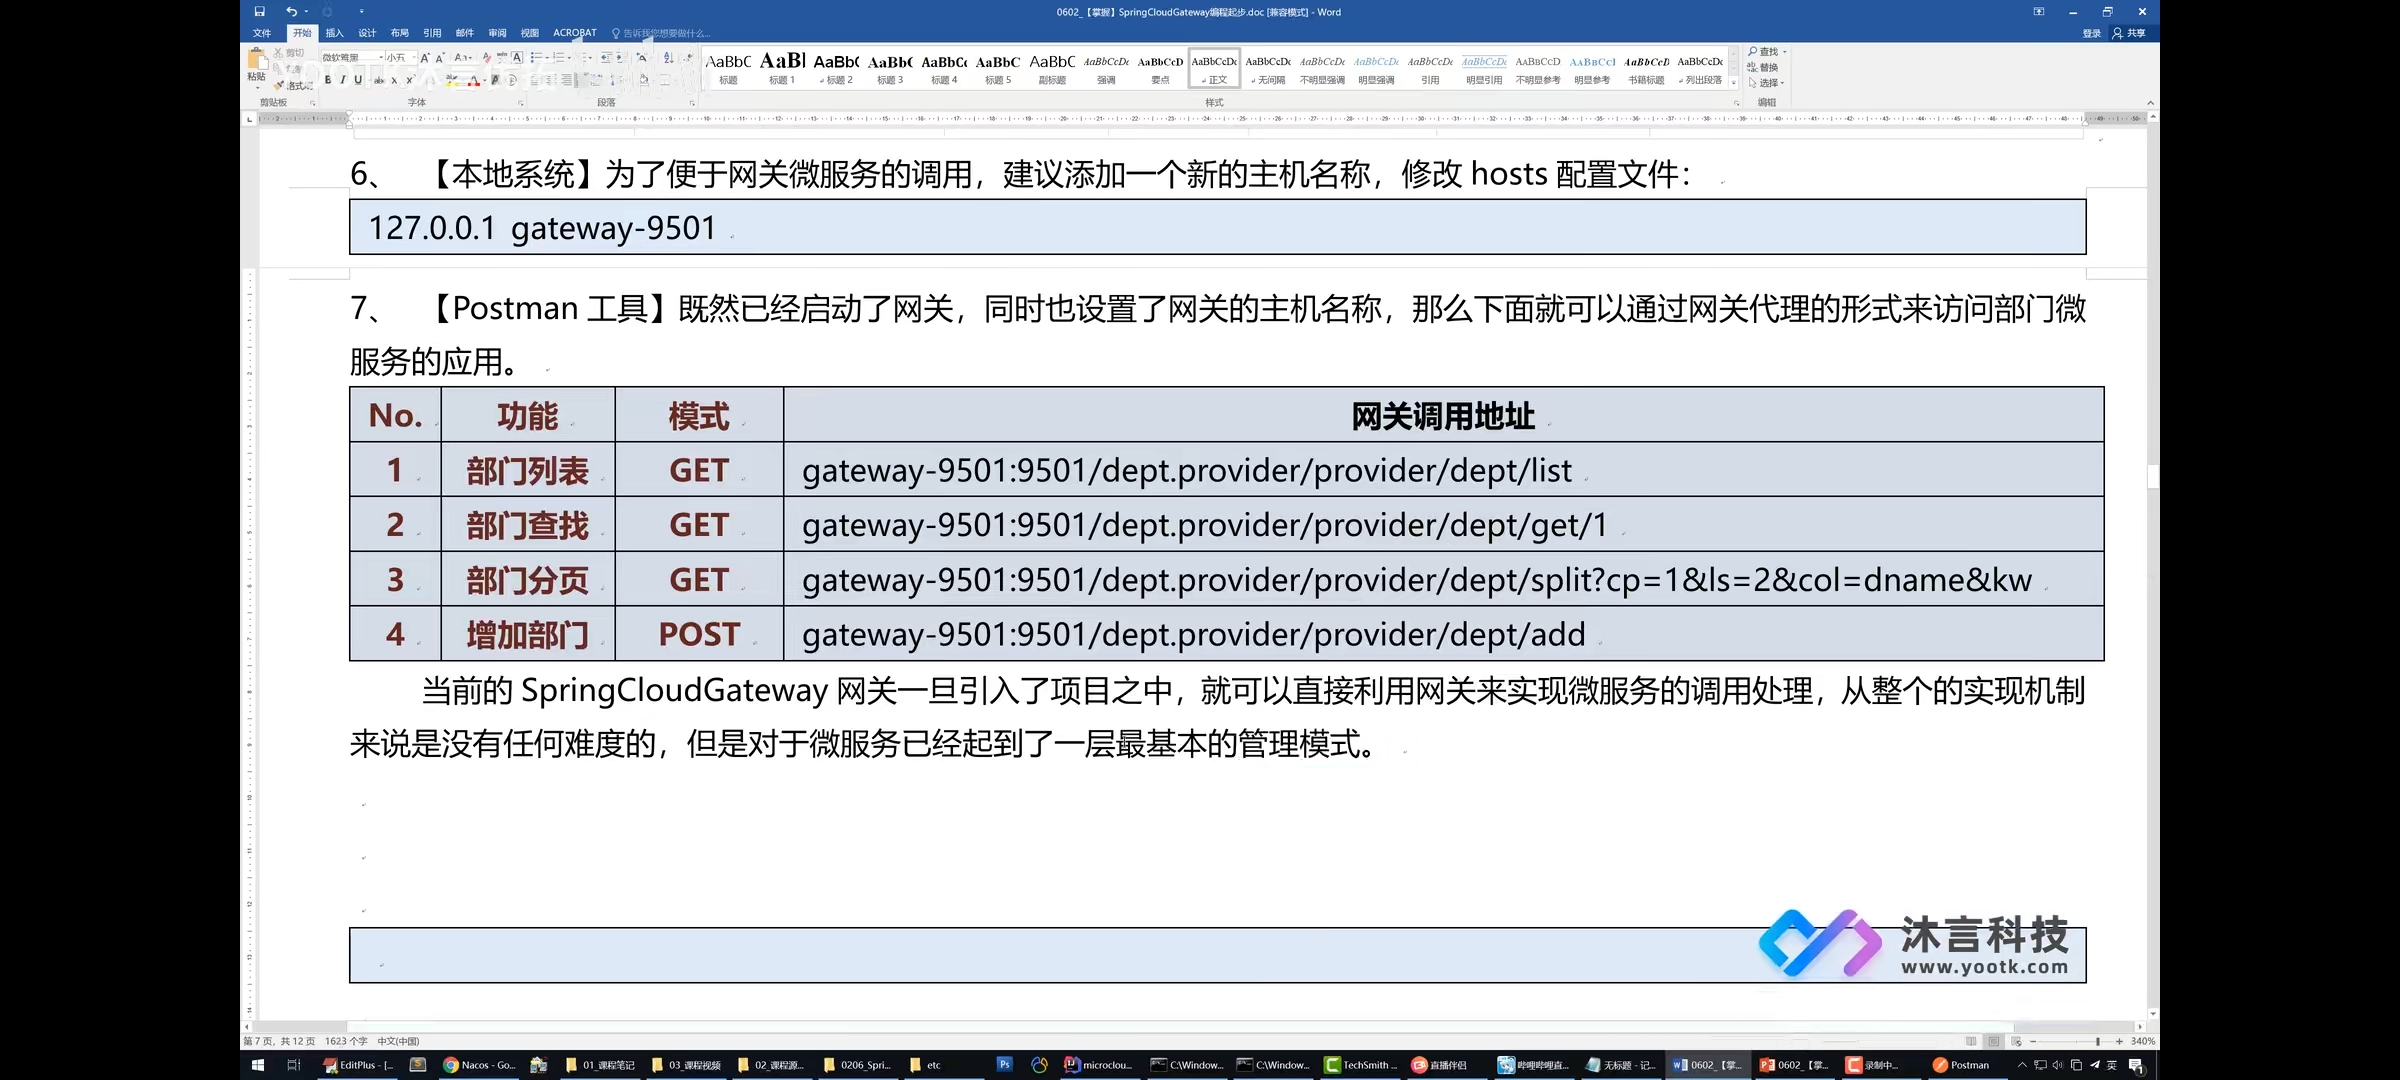Switch to the 插入 (Insert) ribbon tab
The width and height of the screenshot is (2400, 1080).
335,33
